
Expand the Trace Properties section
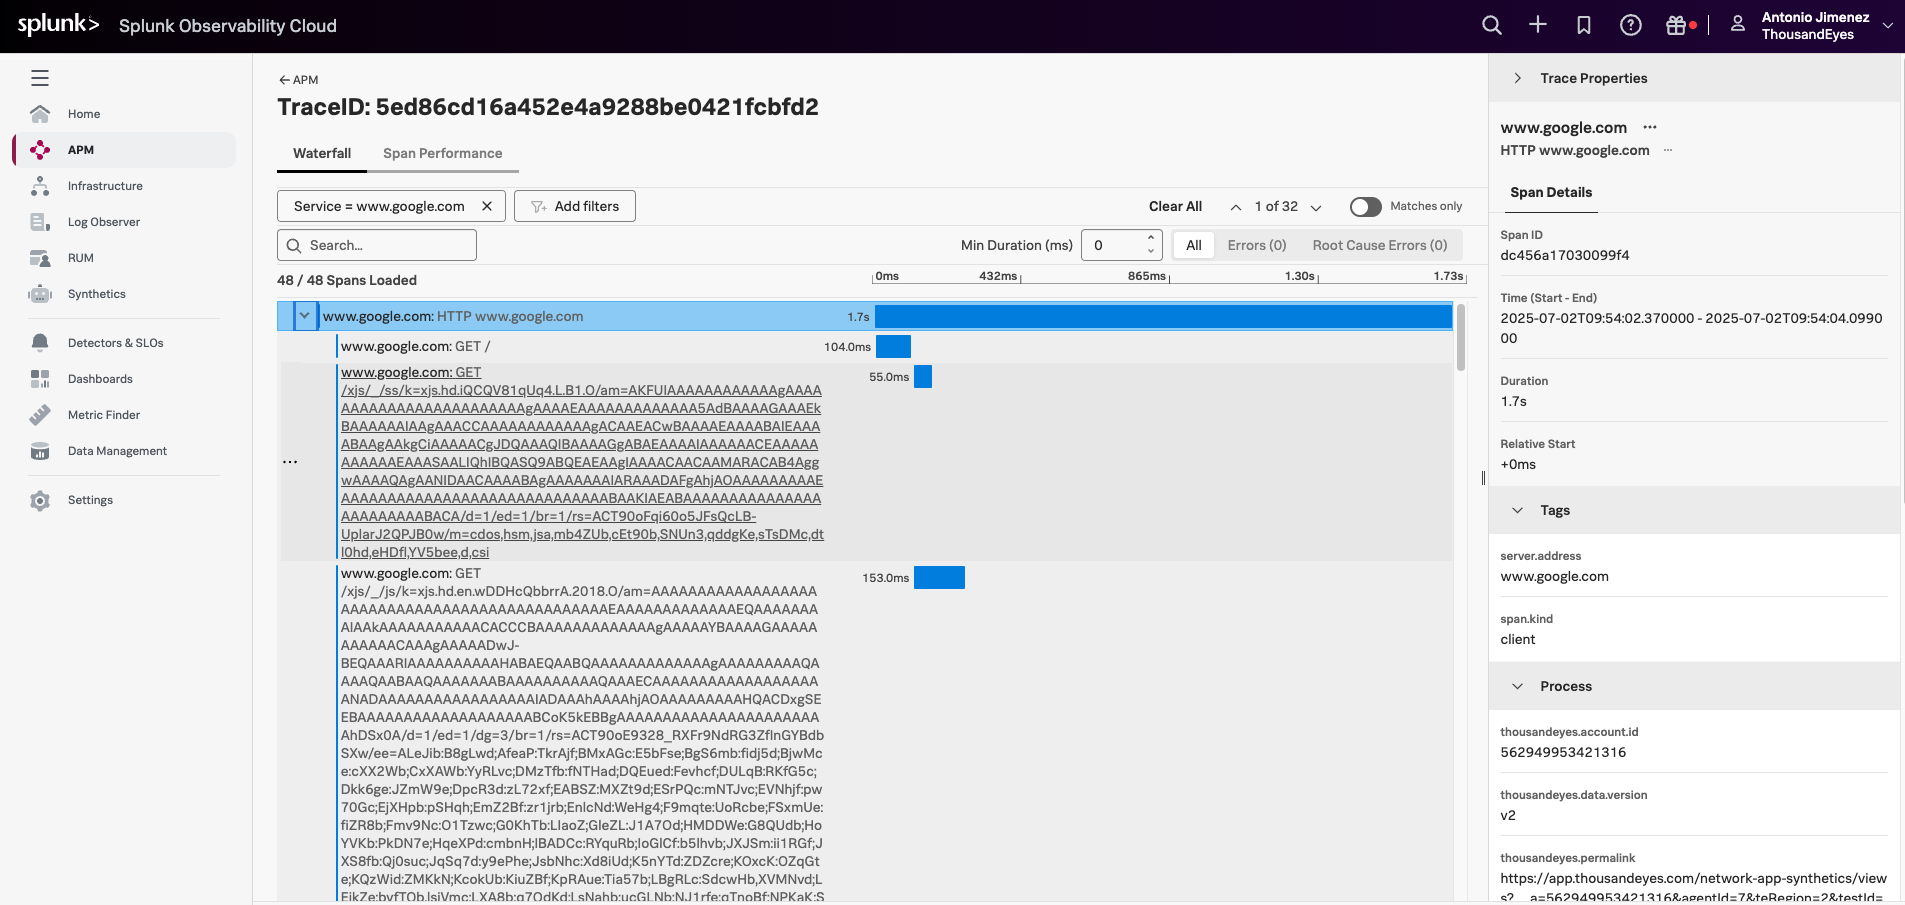click(1517, 78)
